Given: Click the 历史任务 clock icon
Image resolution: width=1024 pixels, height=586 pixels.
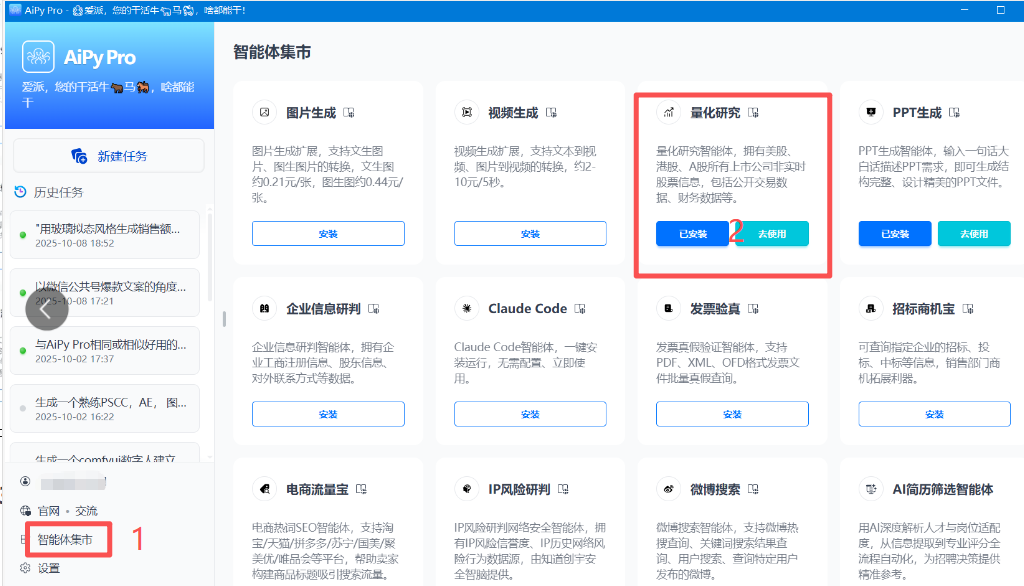Looking at the screenshot, I should [x=20, y=192].
